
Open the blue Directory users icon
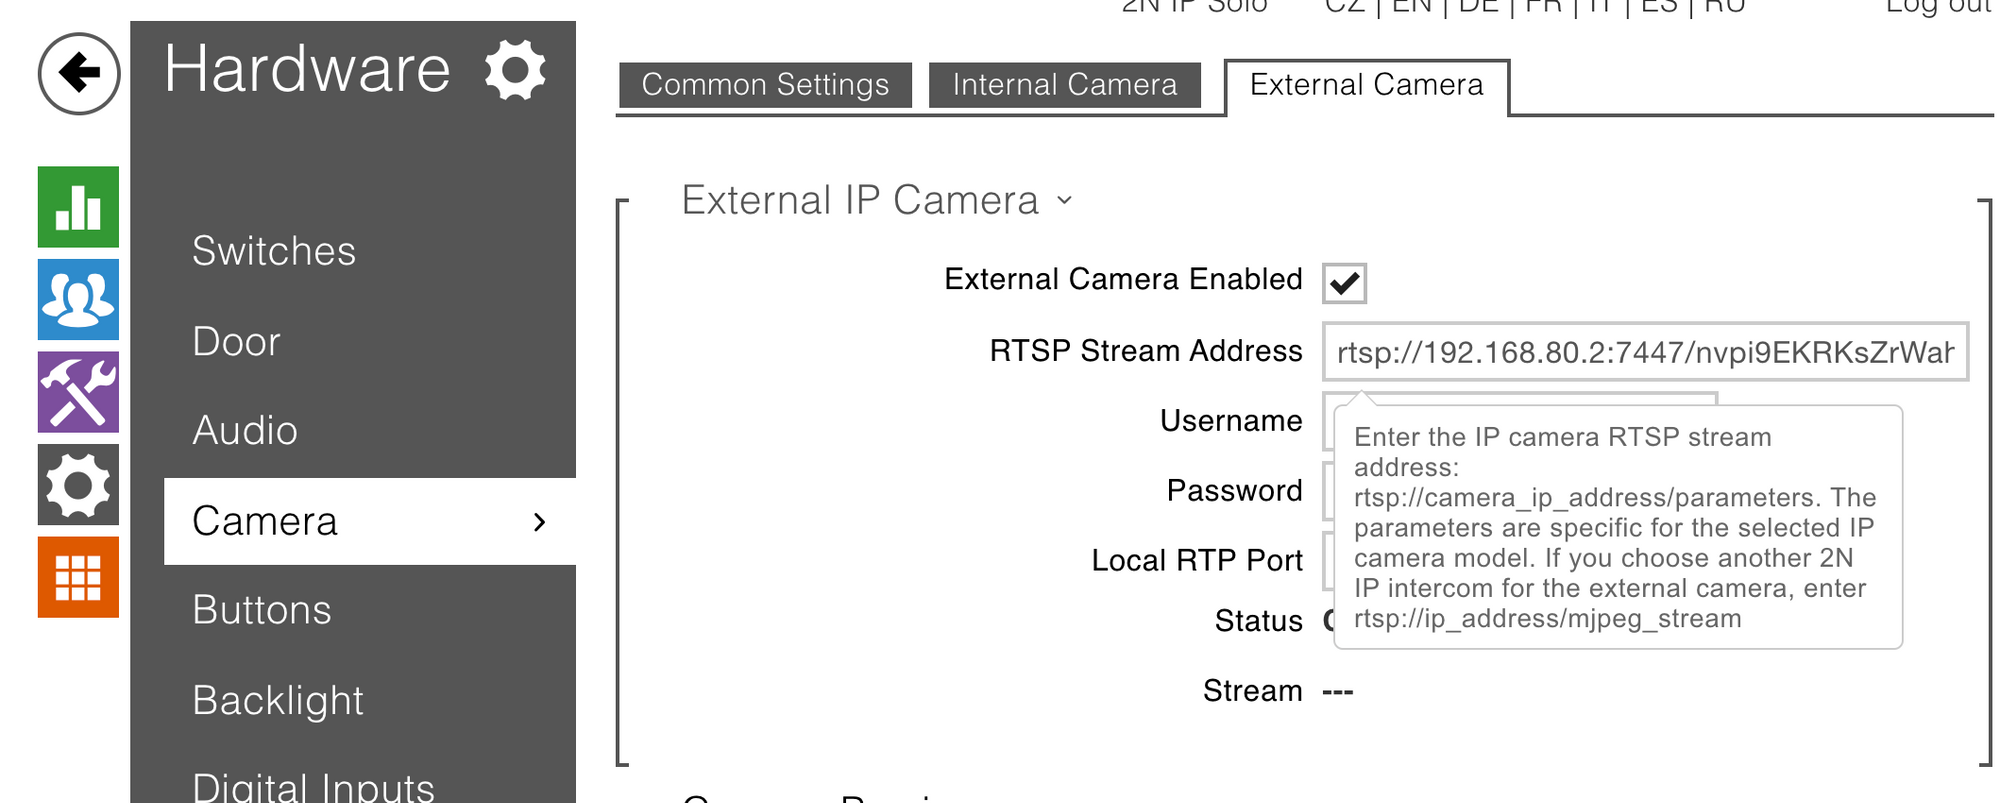(78, 299)
